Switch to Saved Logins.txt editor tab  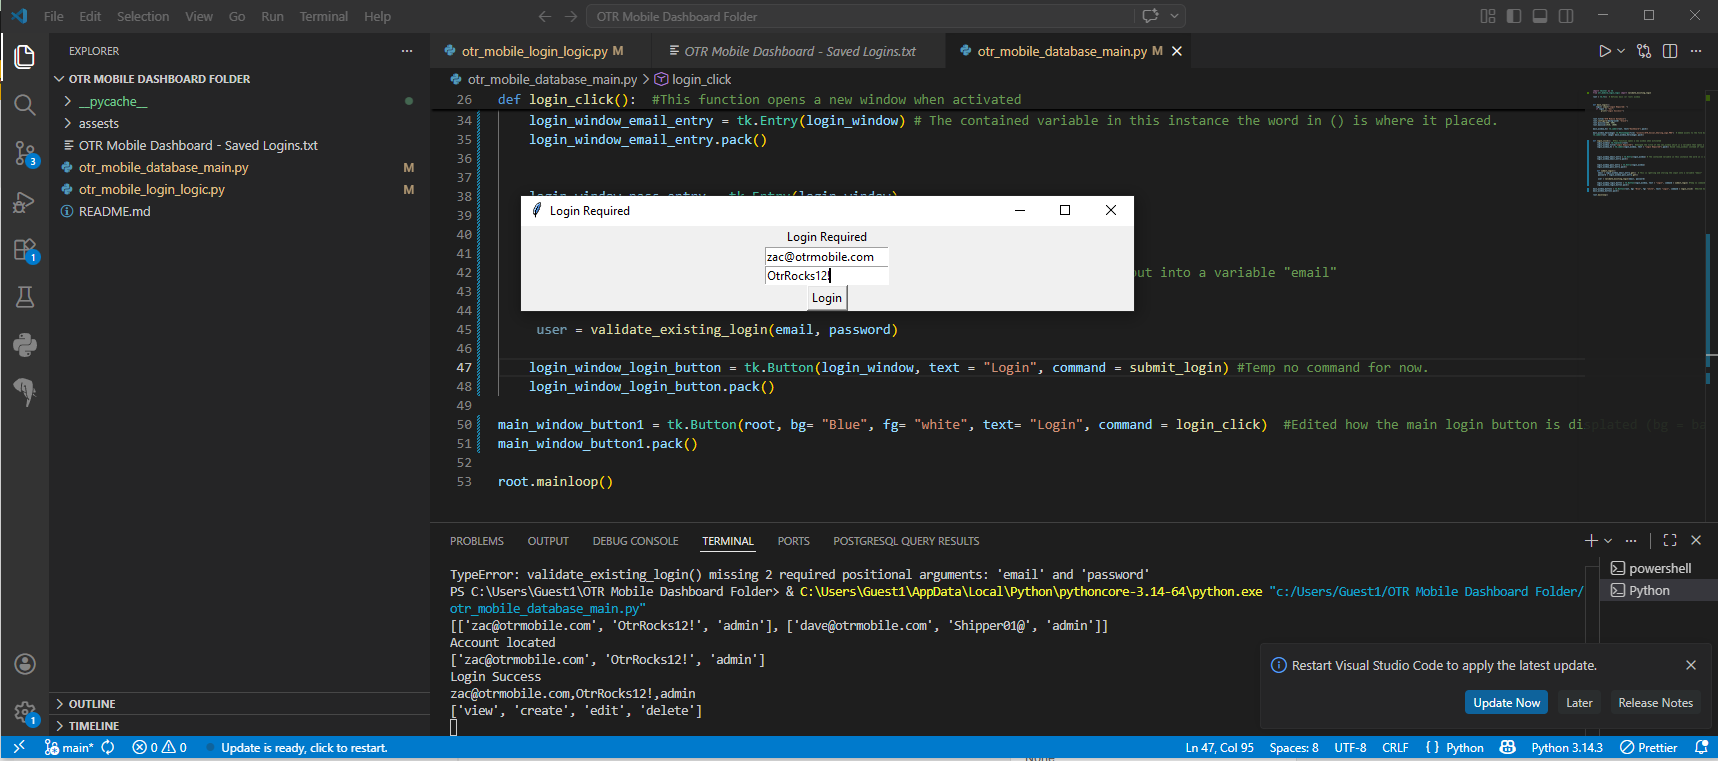pos(798,51)
